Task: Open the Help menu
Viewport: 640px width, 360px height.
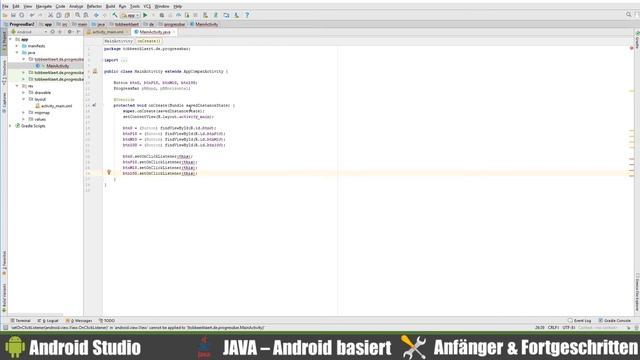Action: 178,7
